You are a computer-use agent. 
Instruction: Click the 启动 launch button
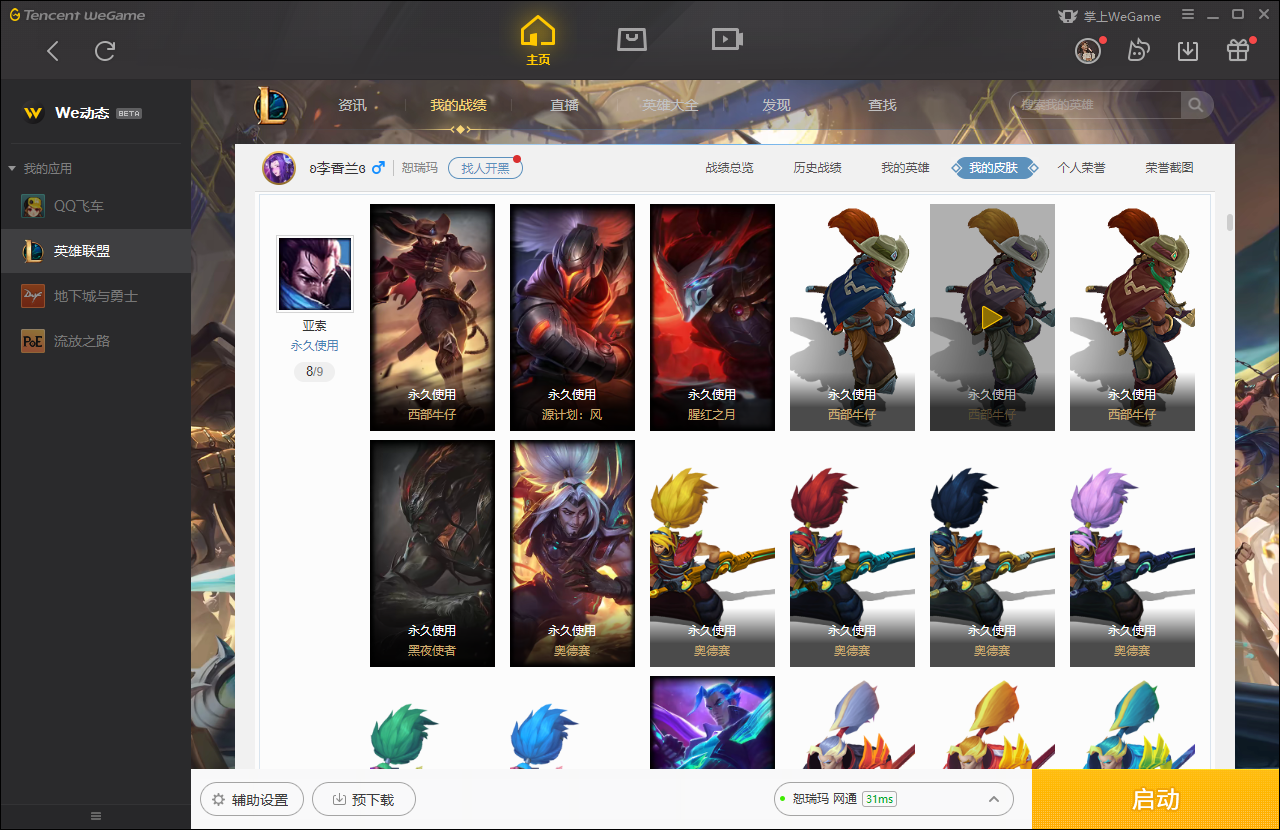click(x=1156, y=799)
